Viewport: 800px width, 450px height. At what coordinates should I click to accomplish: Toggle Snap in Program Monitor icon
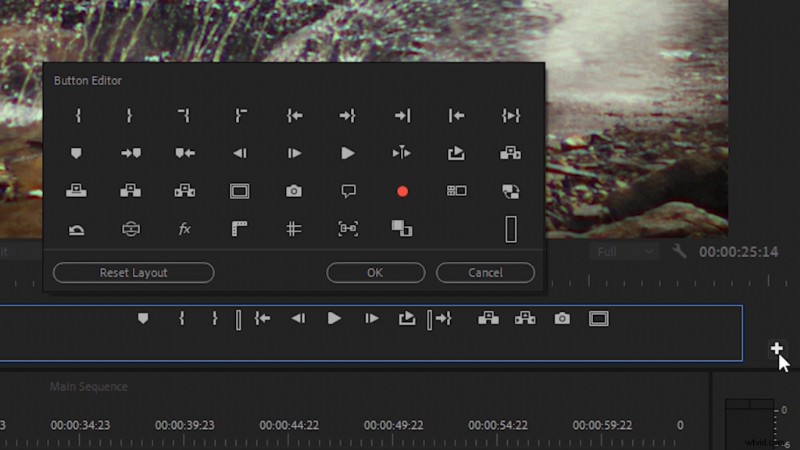[x=348, y=229]
